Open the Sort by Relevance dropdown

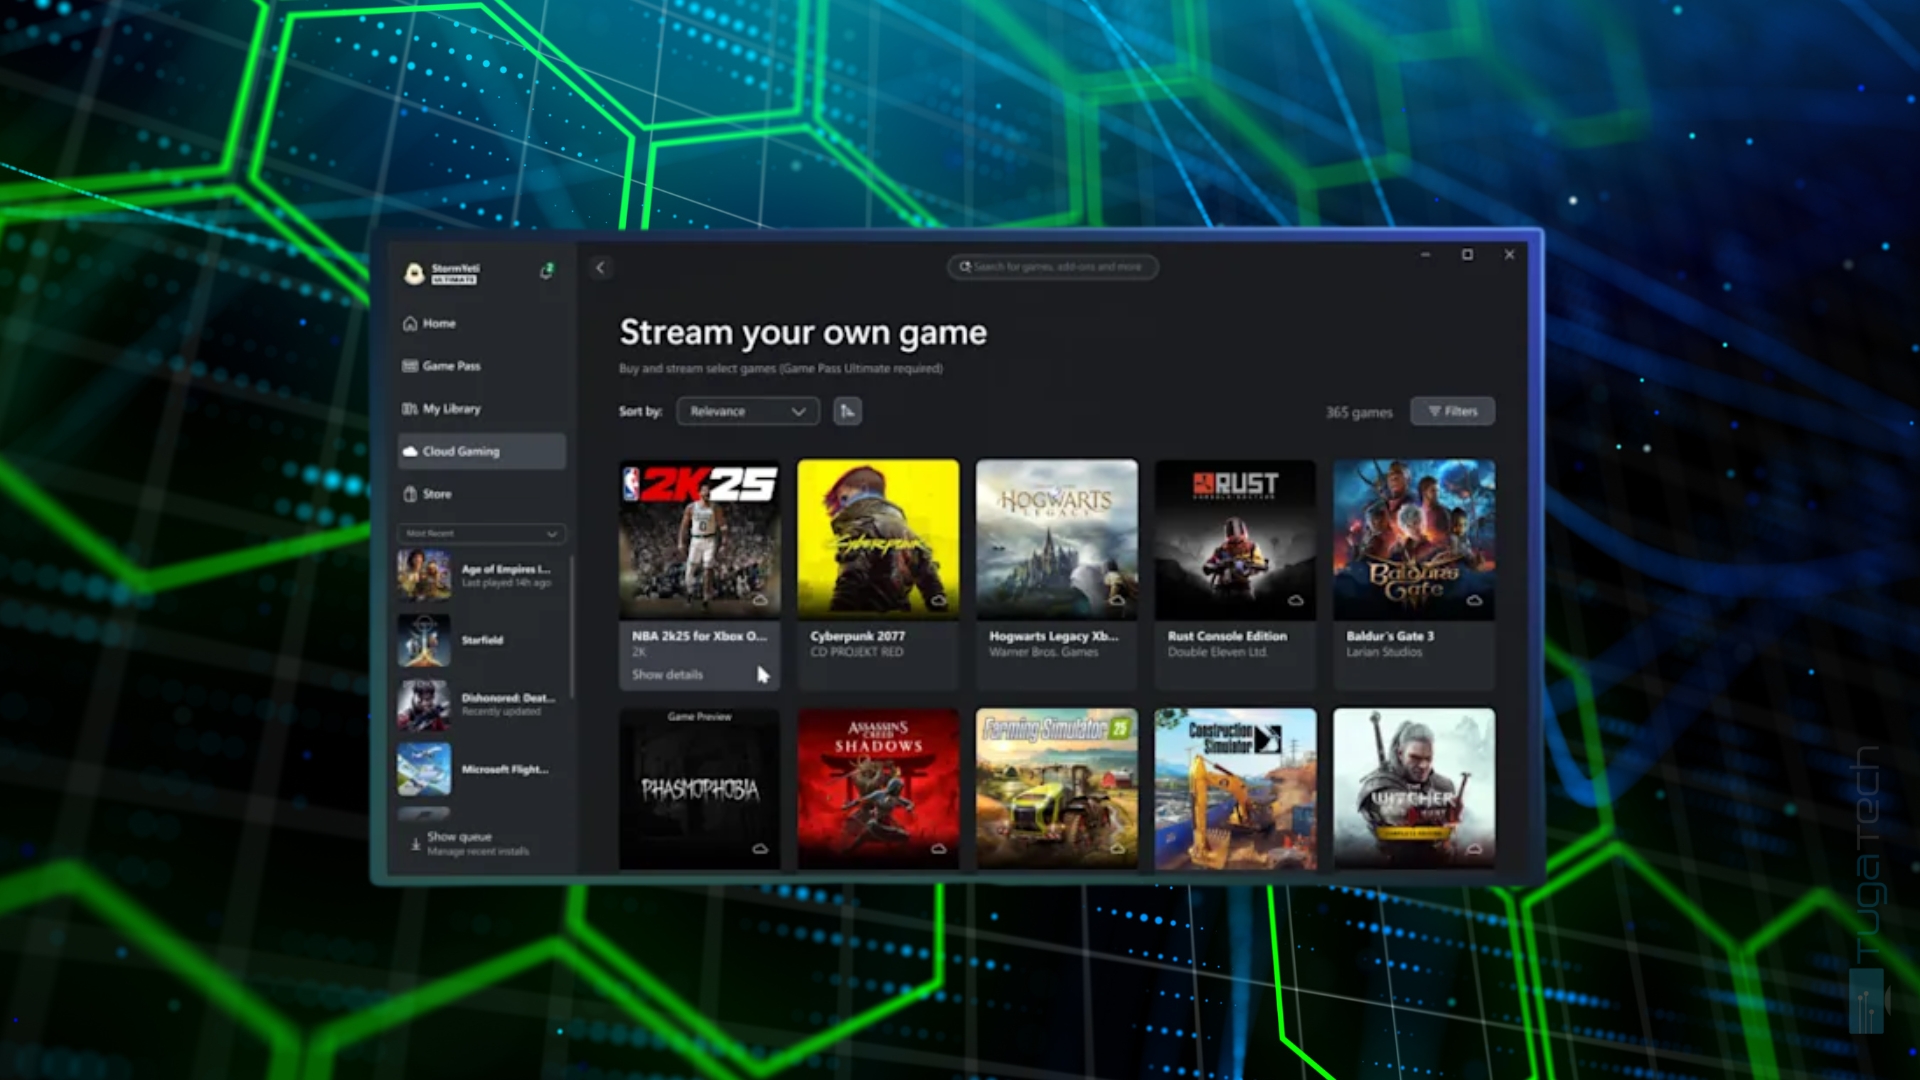point(747,411)
